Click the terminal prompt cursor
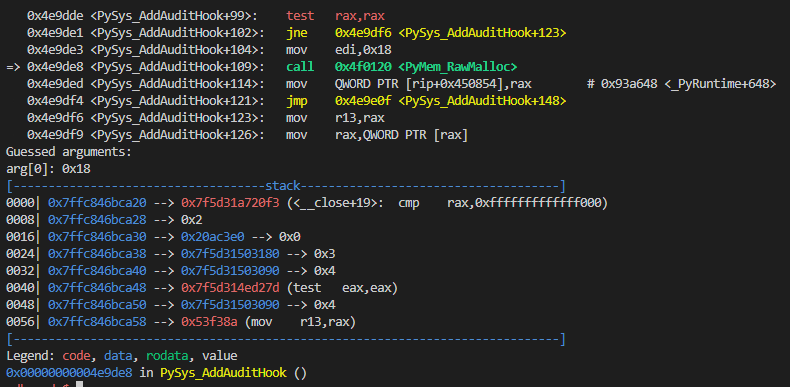The image size is (790, 387). [80, 384]
